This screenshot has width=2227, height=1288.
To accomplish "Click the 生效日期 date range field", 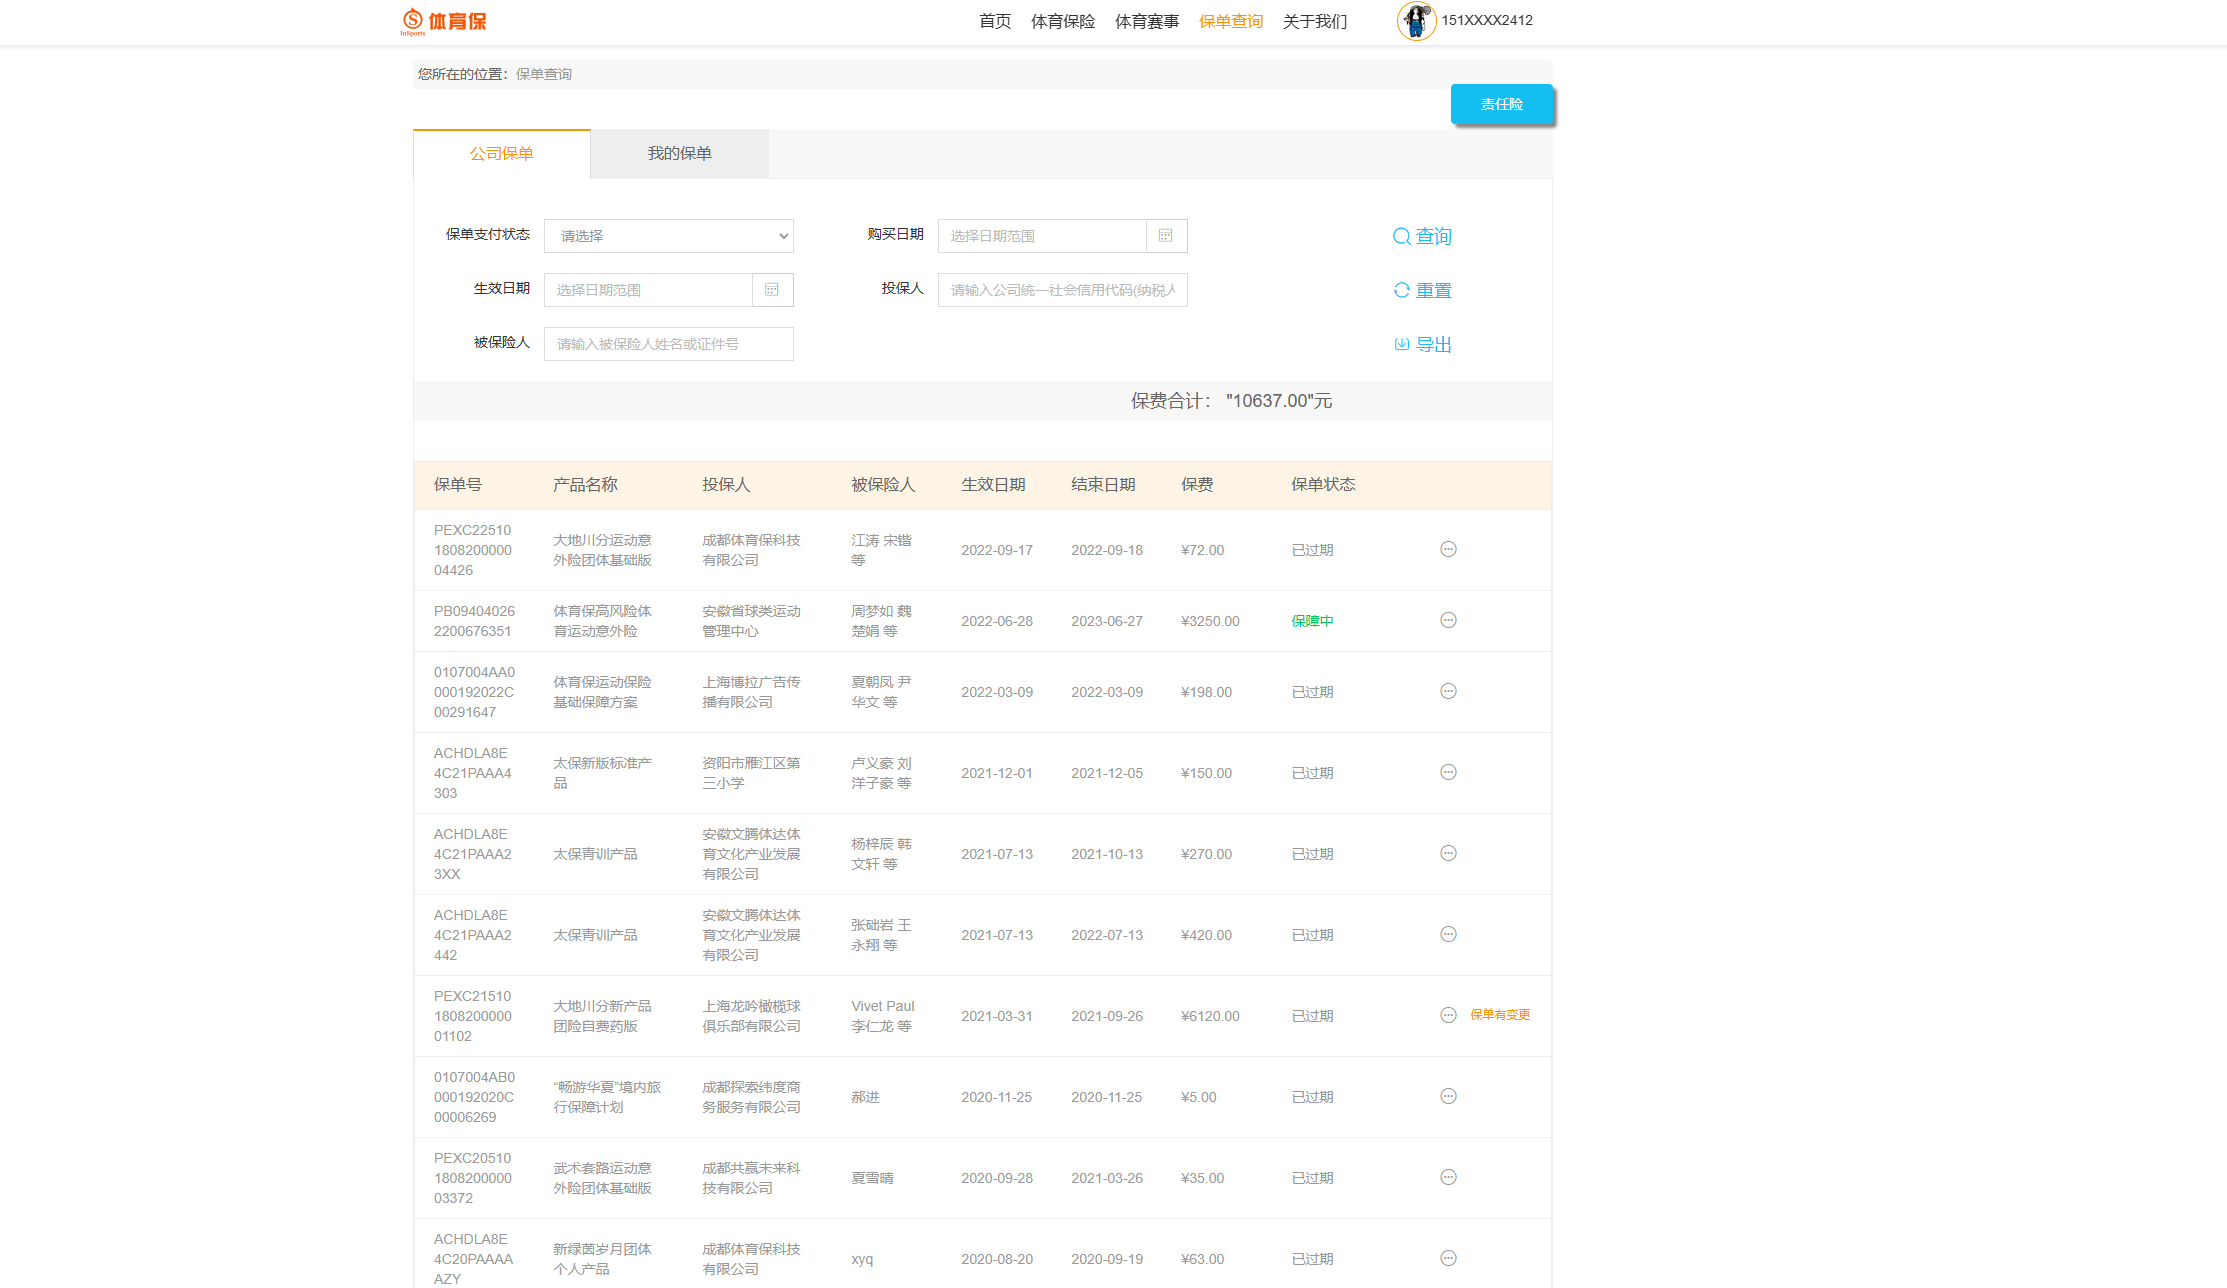I will point(648,290).
